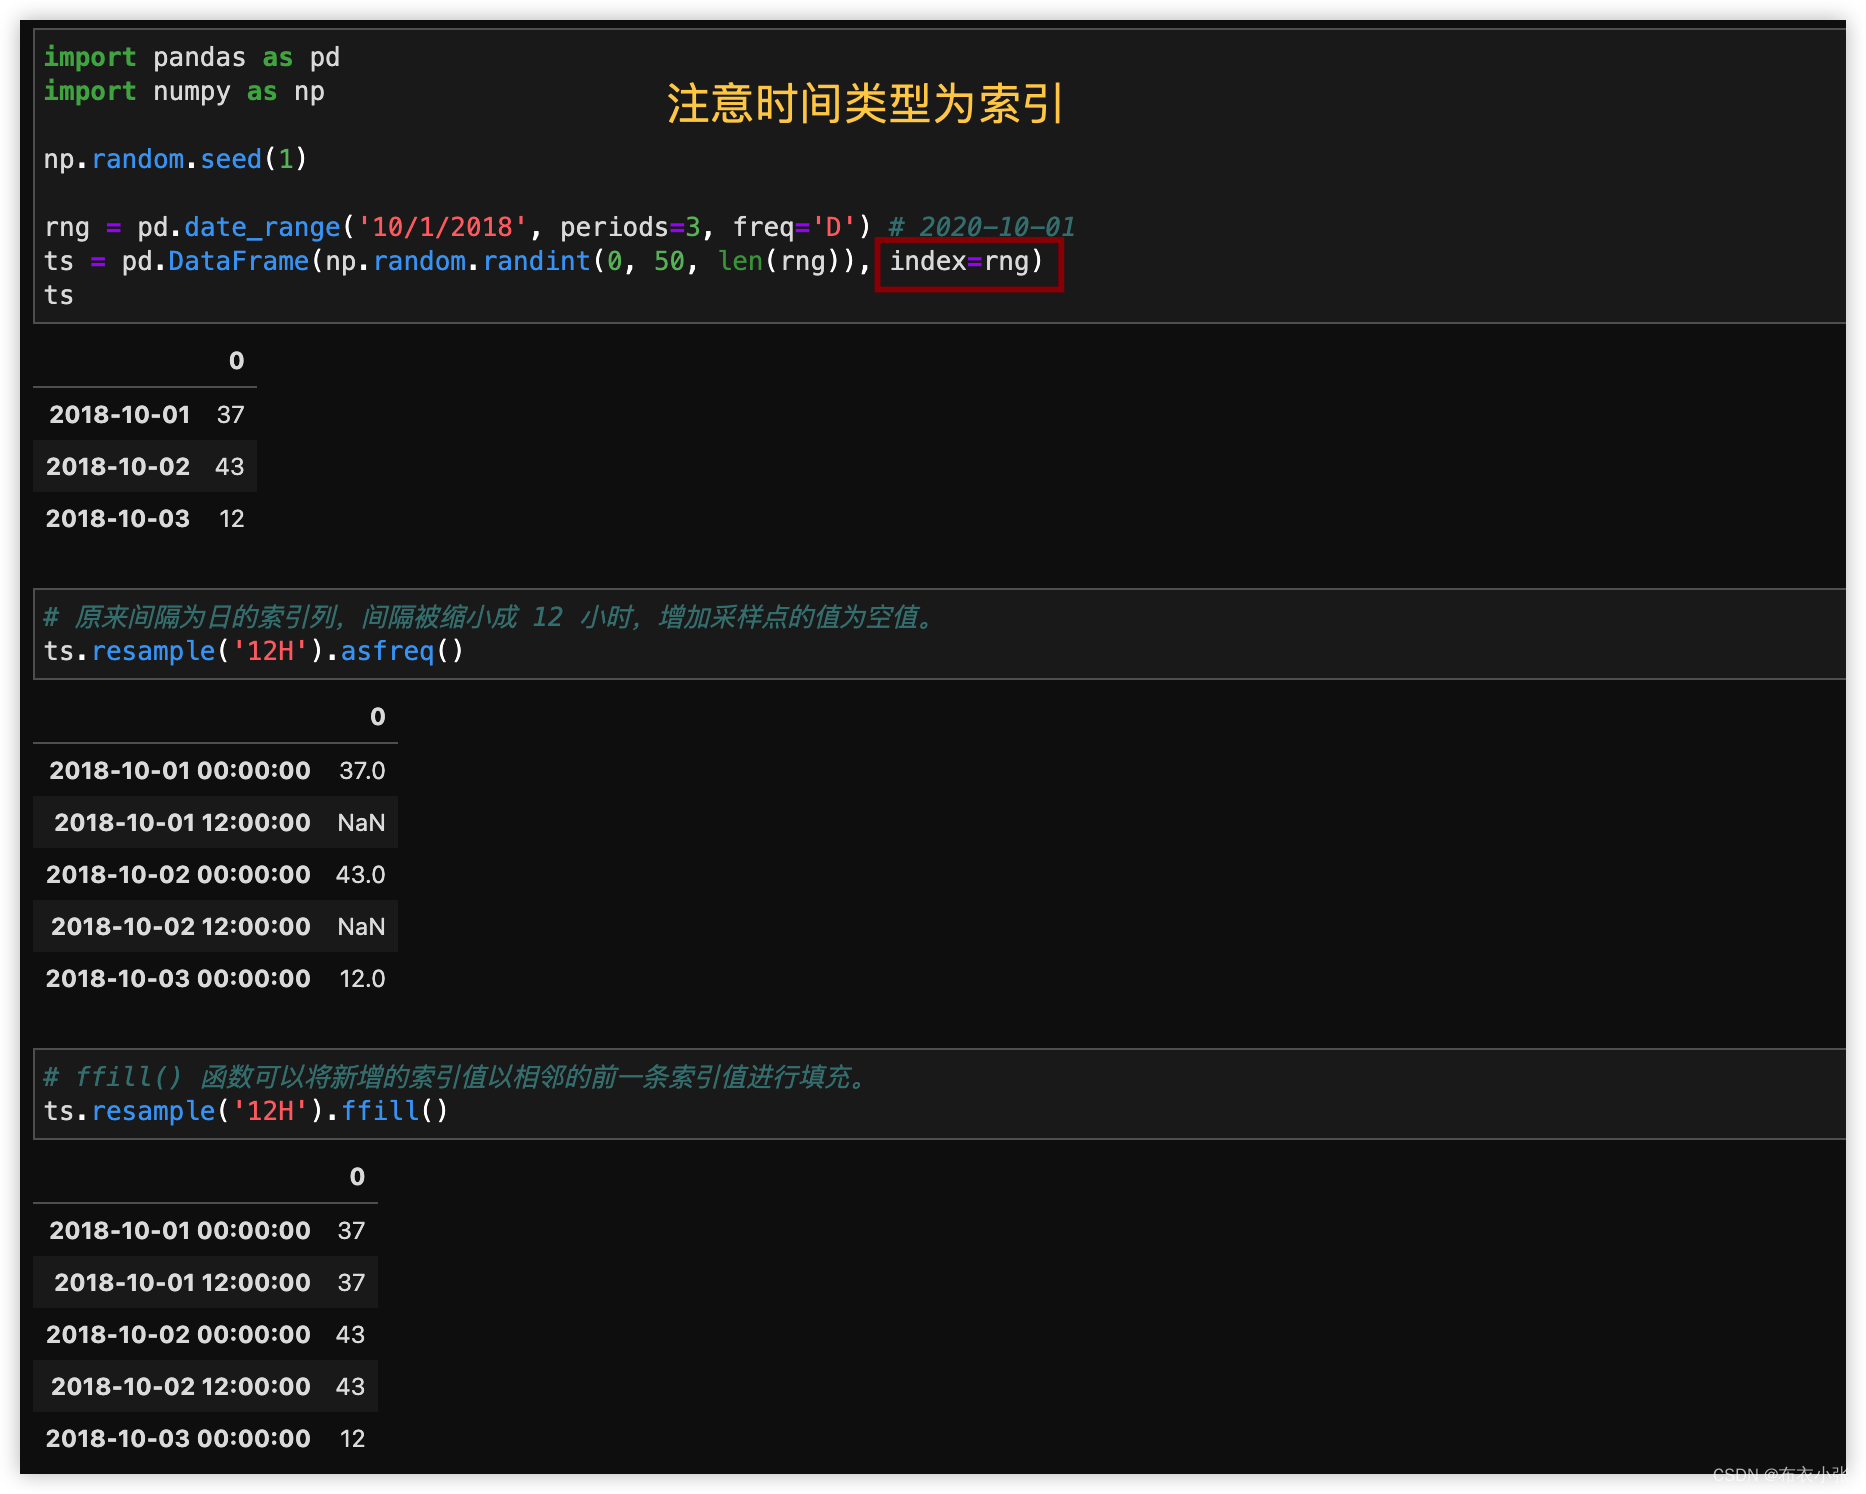Screen dimensions: 1866x1494
Task: Click the # 2020-10-01 comment
Action: tap(982, 227)
